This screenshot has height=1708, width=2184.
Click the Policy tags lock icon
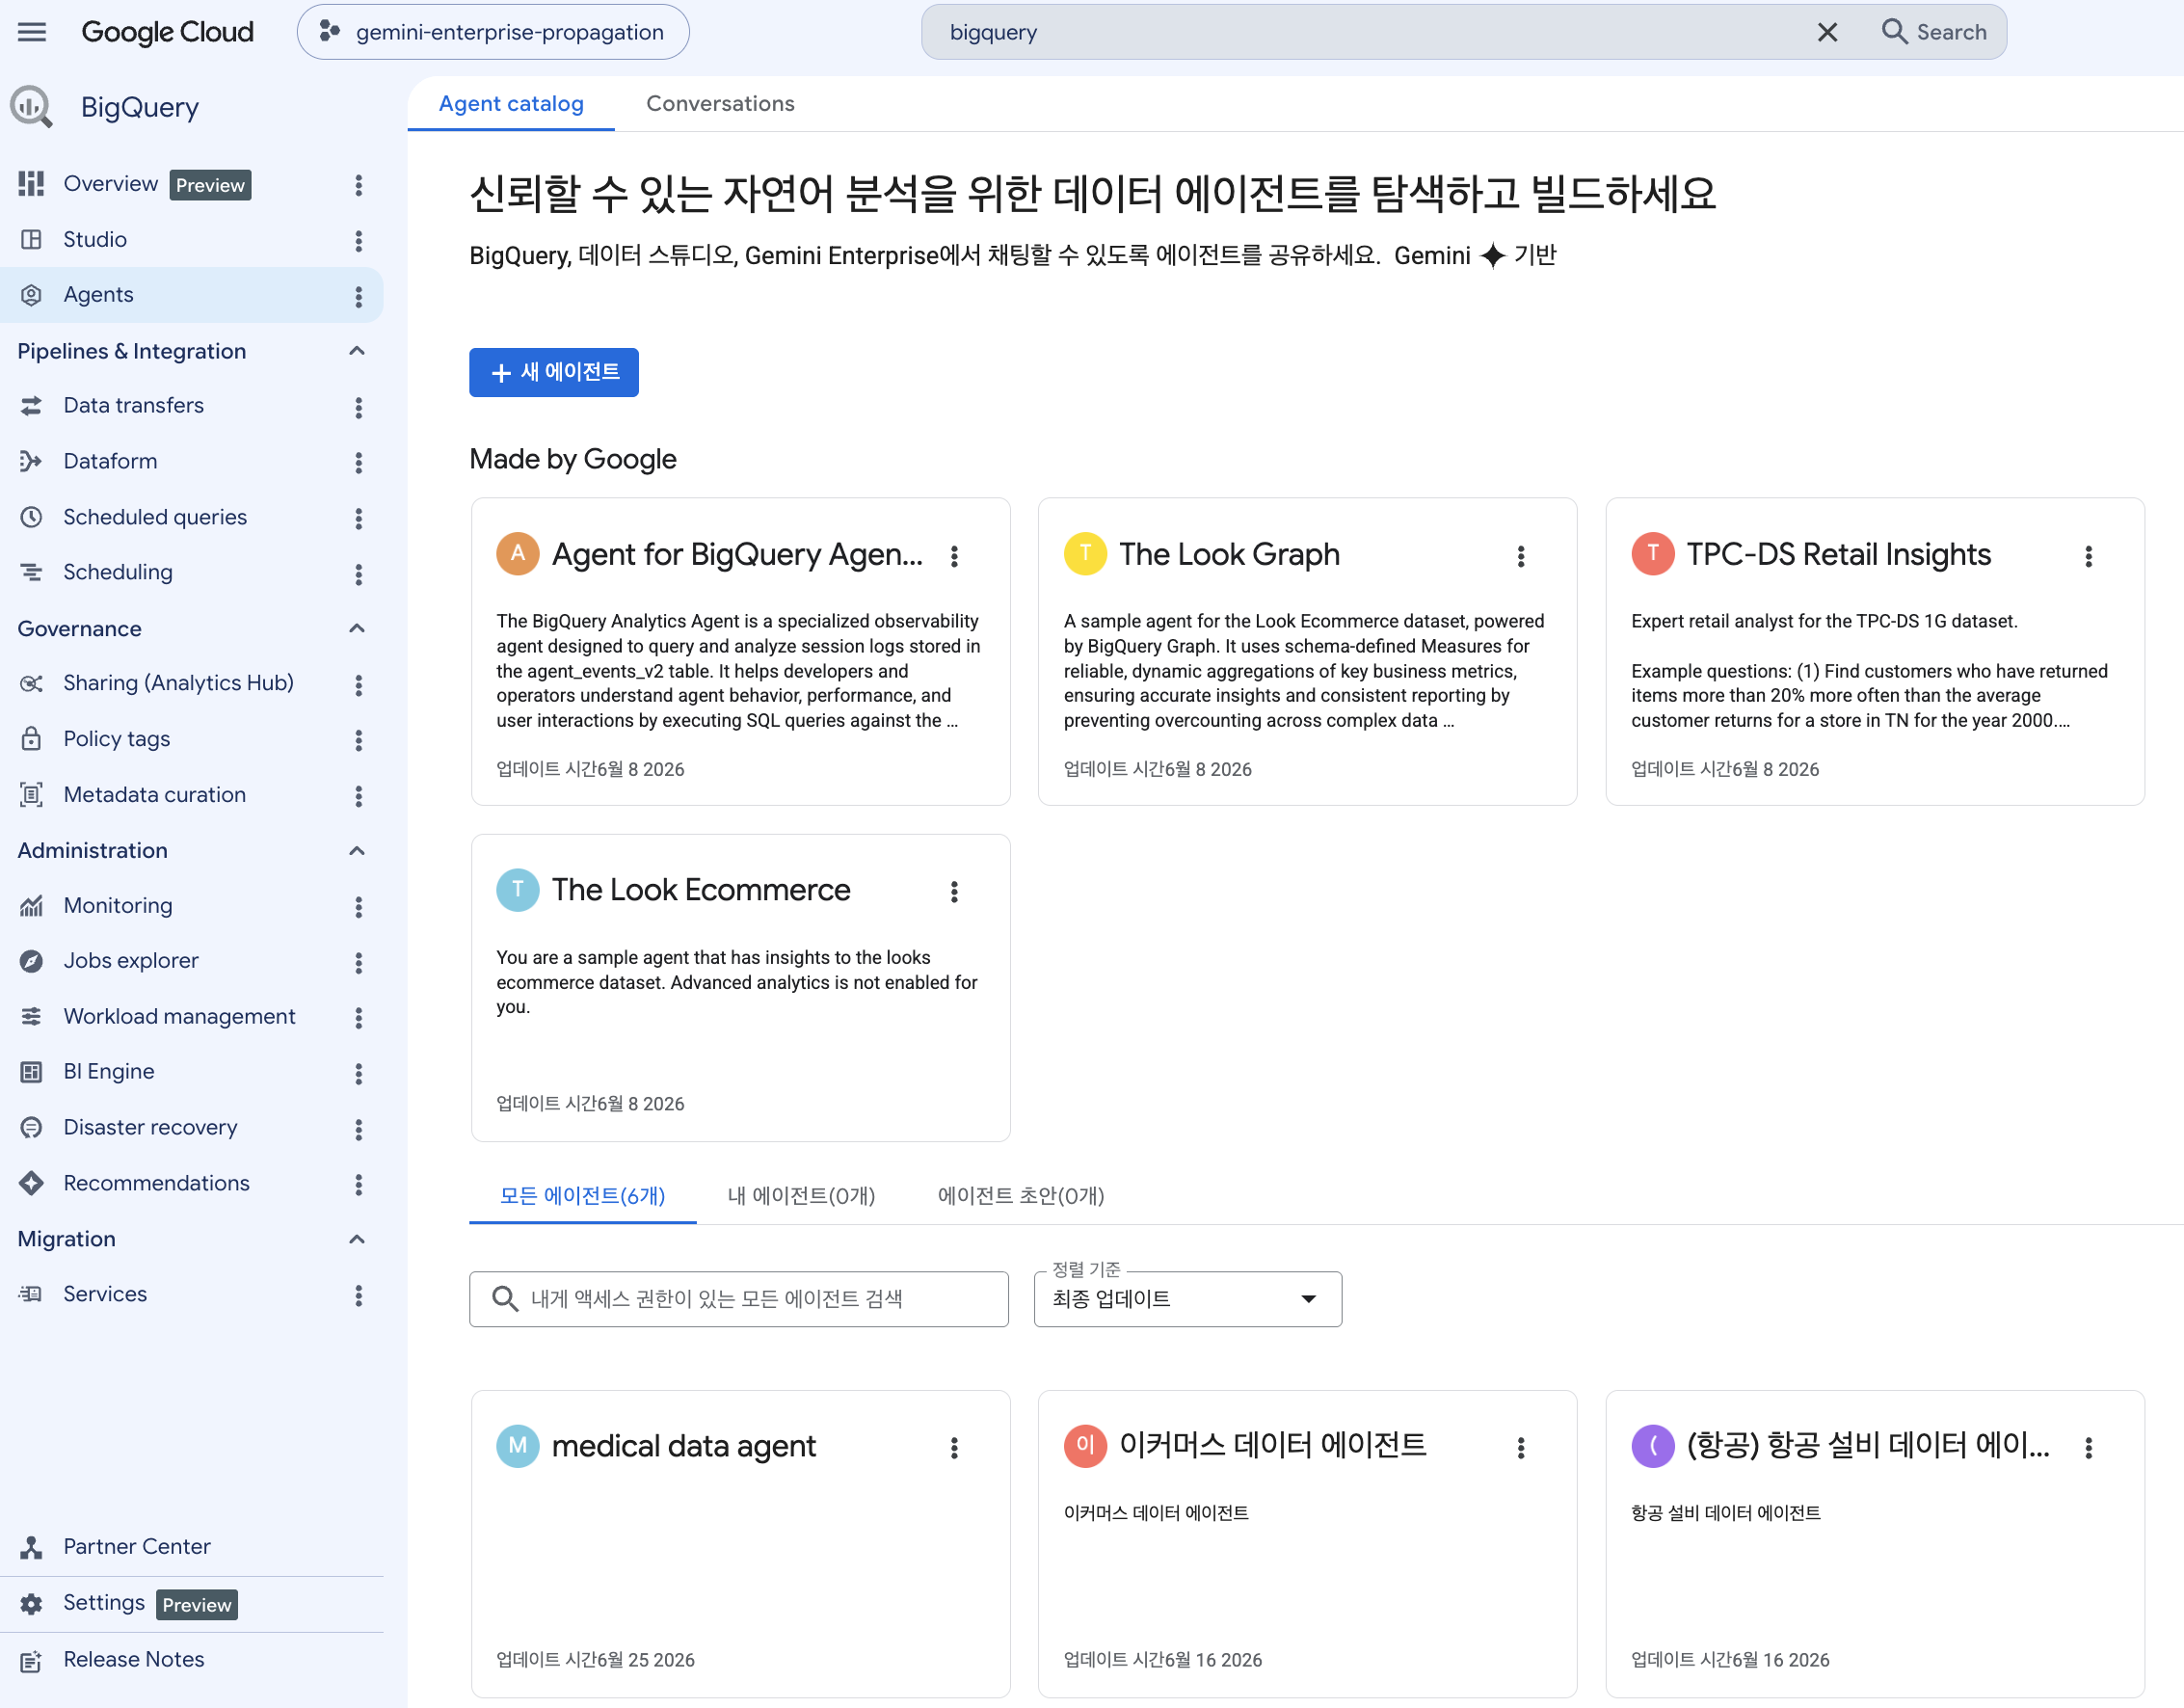click(x=32, y=739)
